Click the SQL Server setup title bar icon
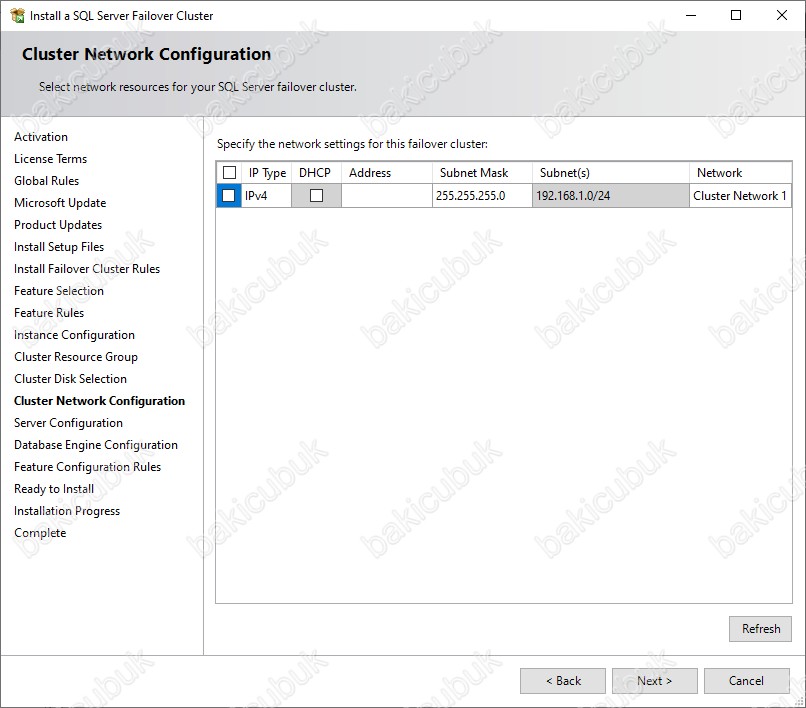The height and width of the screenshot is (708, 806). 17,15
